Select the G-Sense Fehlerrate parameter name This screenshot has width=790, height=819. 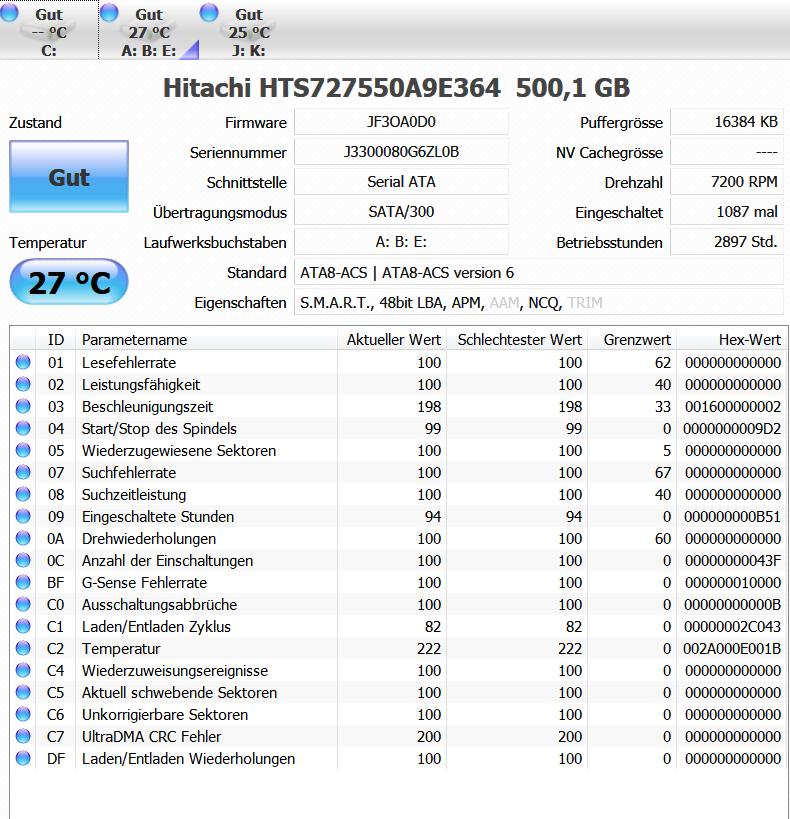144,582
